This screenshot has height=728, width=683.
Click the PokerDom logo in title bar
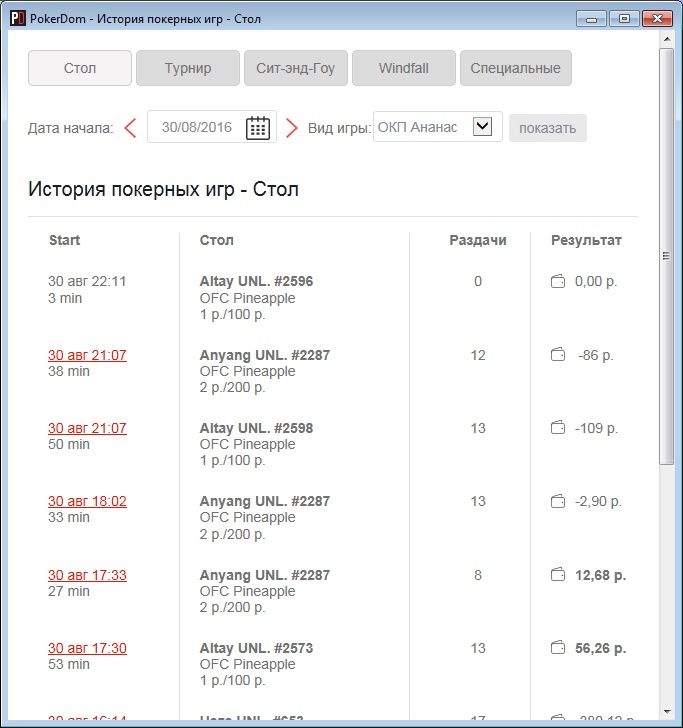18,19
